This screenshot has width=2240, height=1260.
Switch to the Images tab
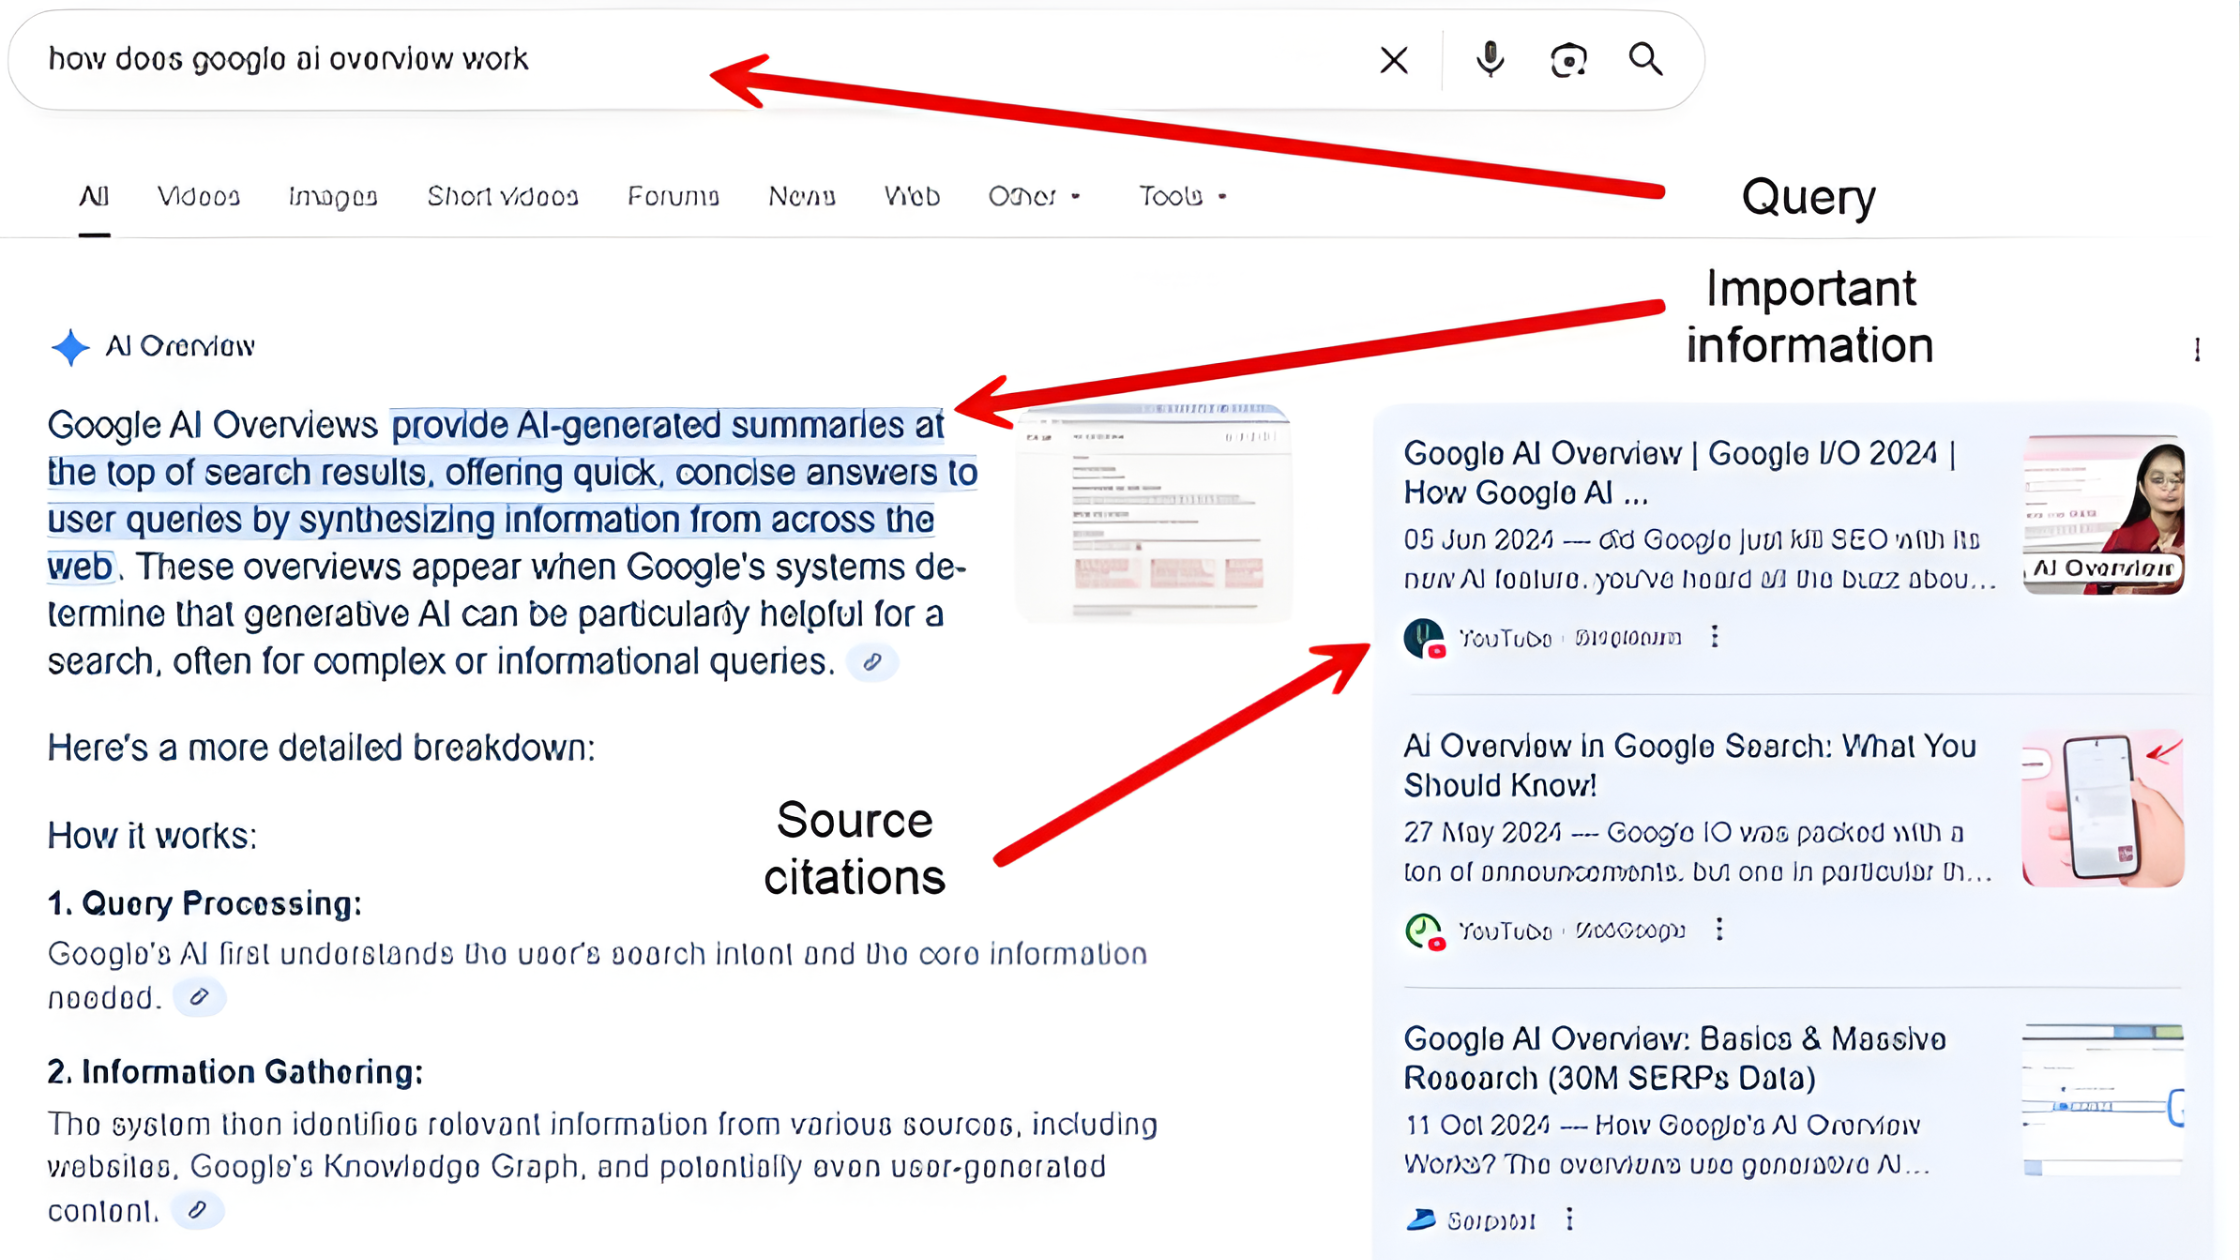tap(332, 197)
